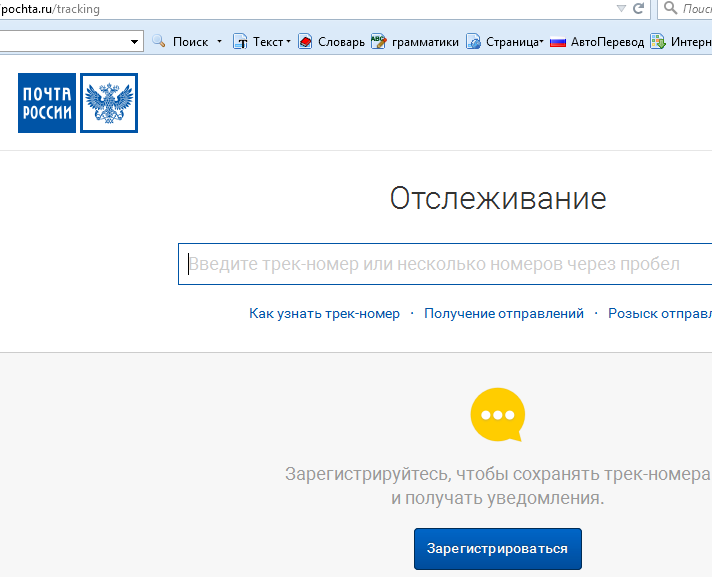The height and width of the screenshot is (577, 712).
Task: Click the Текст toolbar icon
Action: (x=240, y=42)
